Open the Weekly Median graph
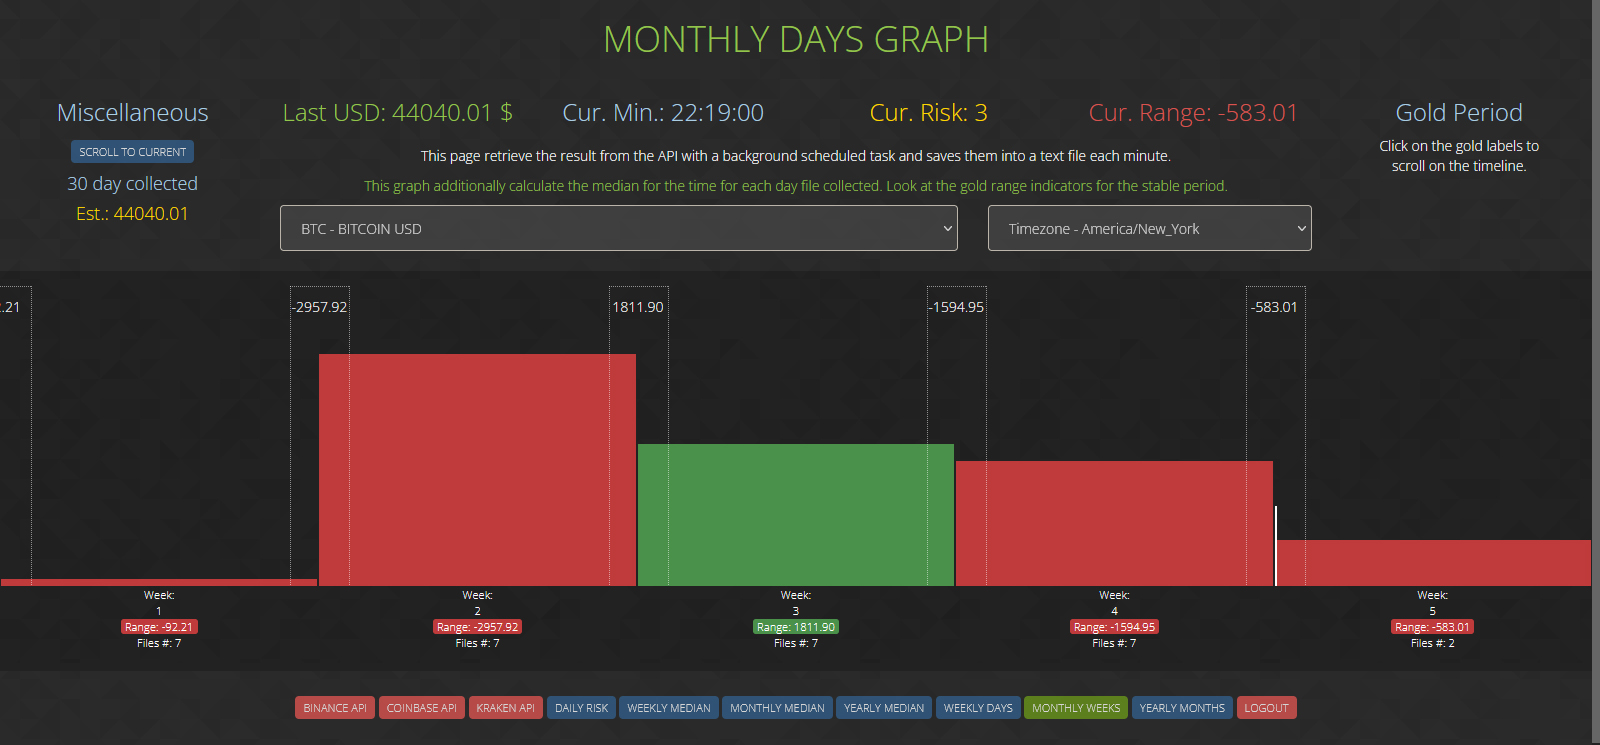This screenshot has height=745, width=1600. pos(668,708)
